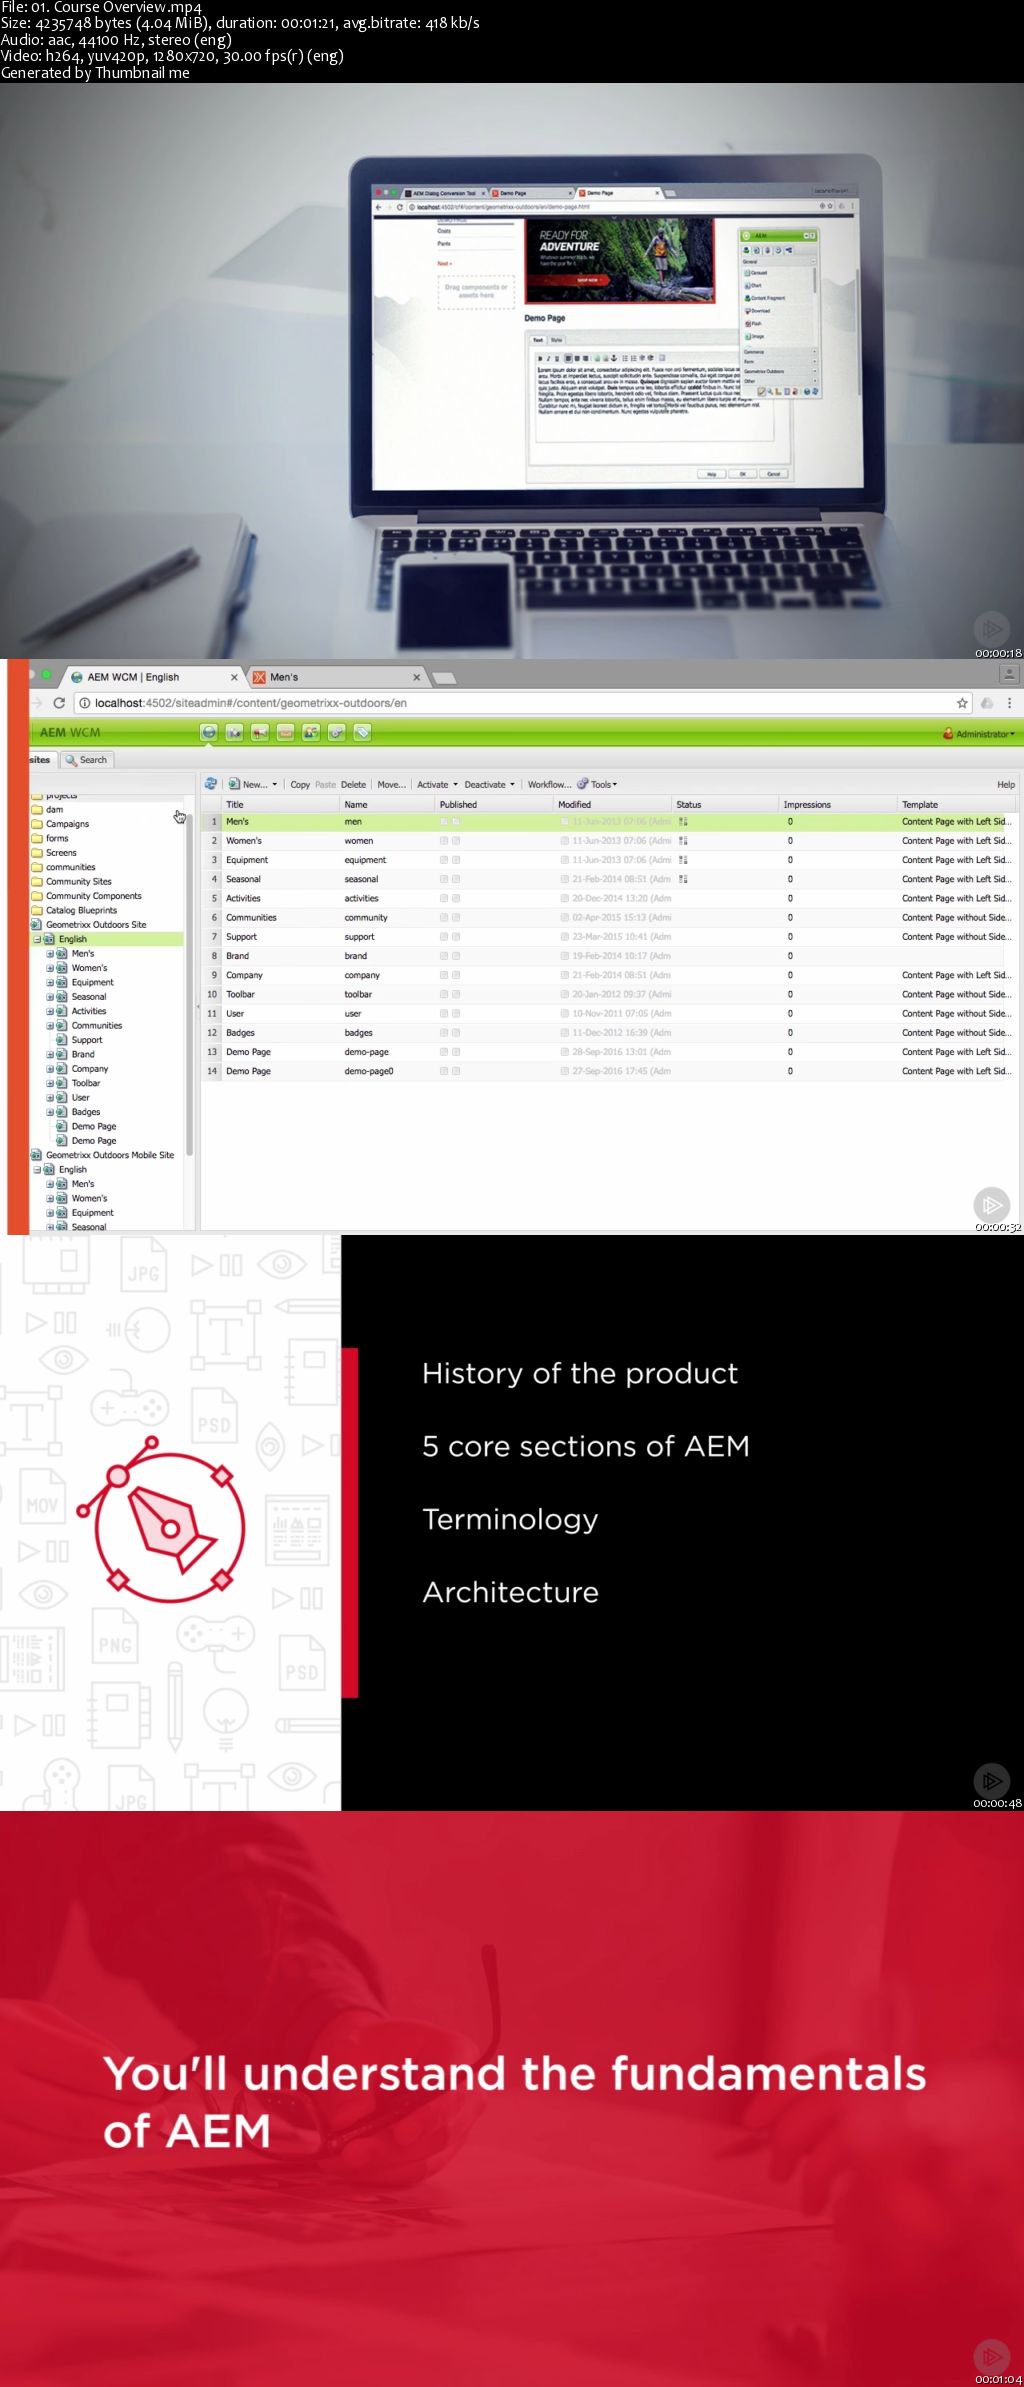The width and height of the screenshot is (1024, 2387).
Task: Open the Chrome three-dot menu
Action: (1009, 703)
